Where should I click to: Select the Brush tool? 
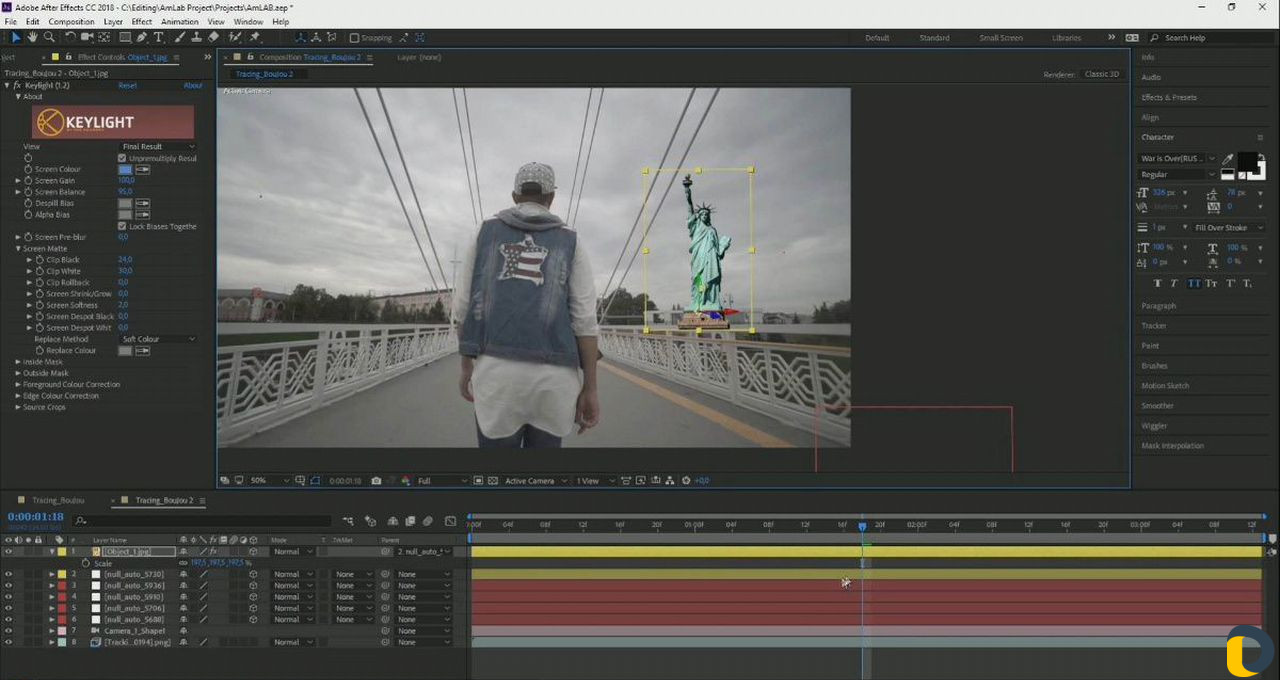tap(180, 37)
